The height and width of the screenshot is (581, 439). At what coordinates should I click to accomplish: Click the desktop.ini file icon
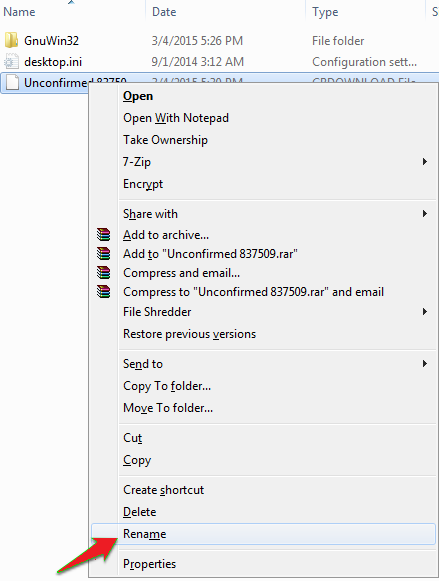tap(11, 62)
